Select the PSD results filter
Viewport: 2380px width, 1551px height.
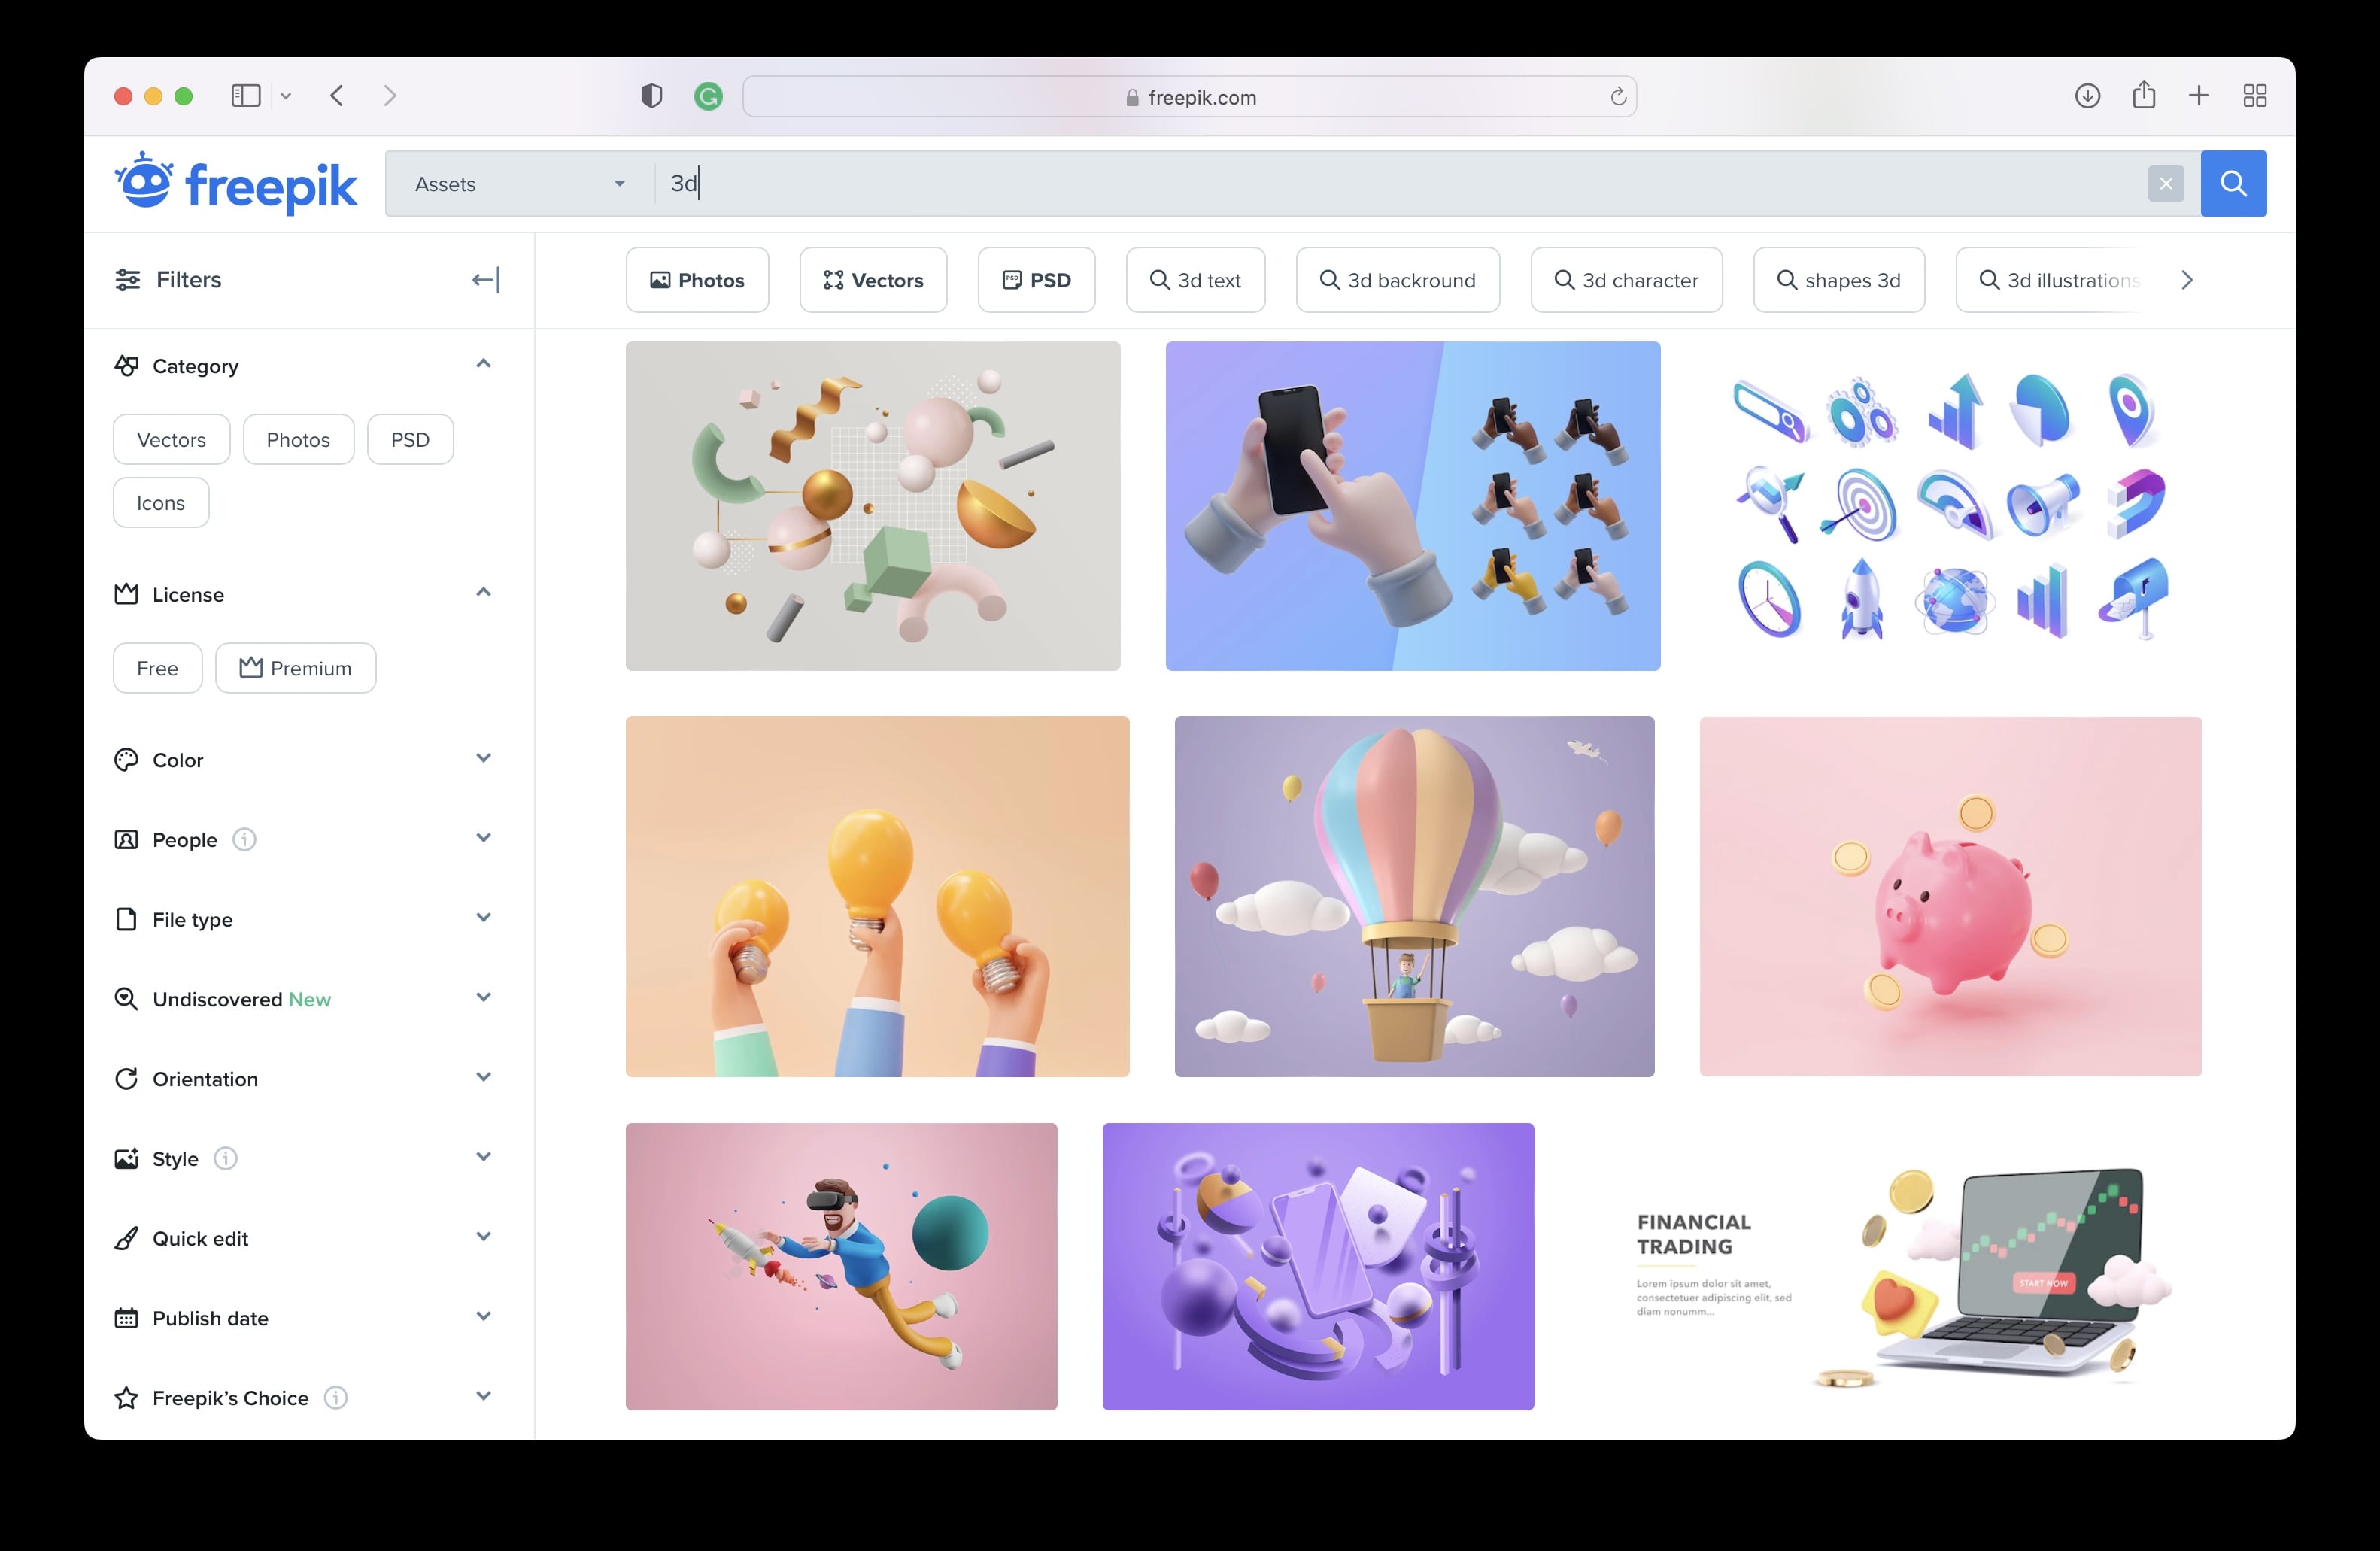1036,280
